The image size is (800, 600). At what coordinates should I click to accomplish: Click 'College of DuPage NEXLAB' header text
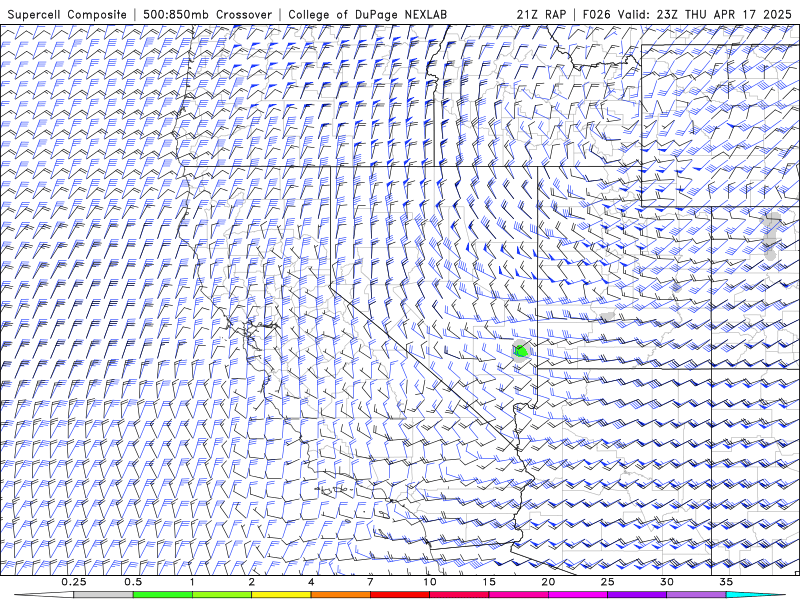click(x=367, y=14)
